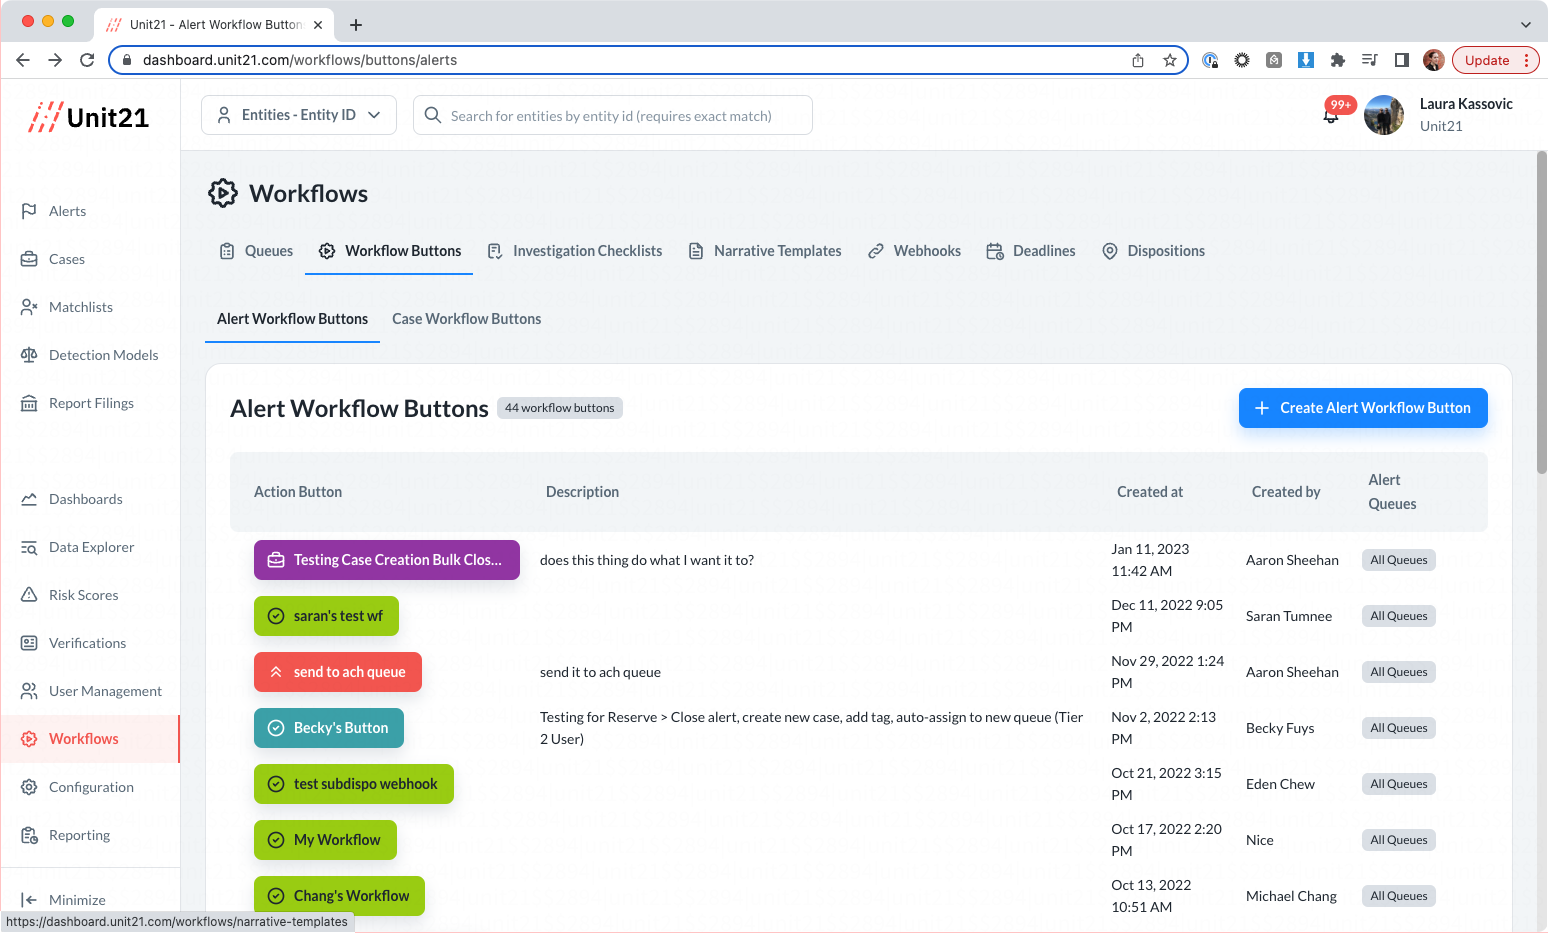
Task: Click Eden Chew creator name
Action: 1280,784
